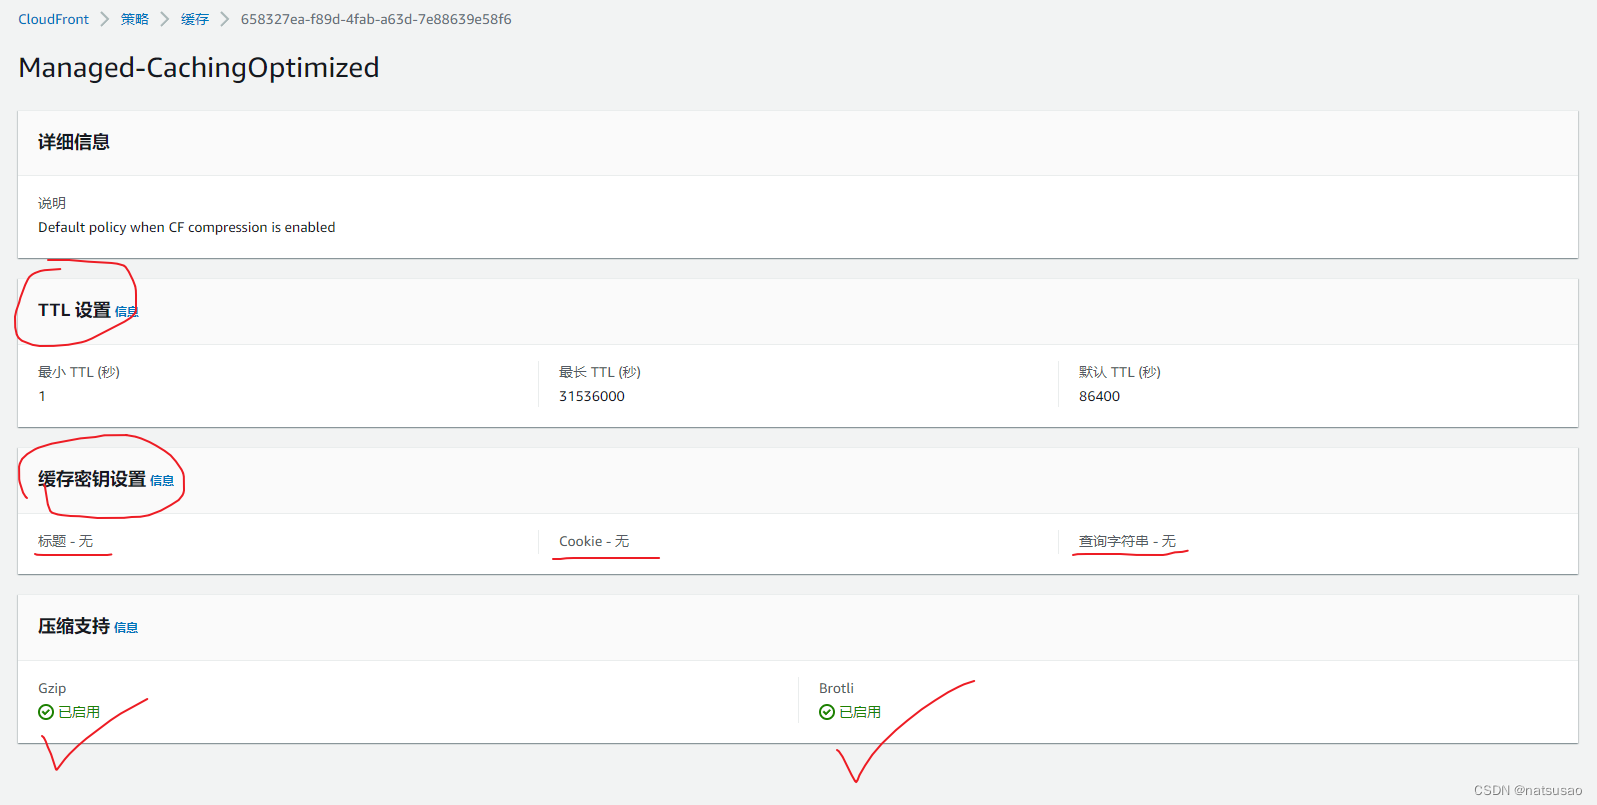Click the 最长 TTL (秒) label
This screenshot has height=805, width=1597.
pos(600,372)
